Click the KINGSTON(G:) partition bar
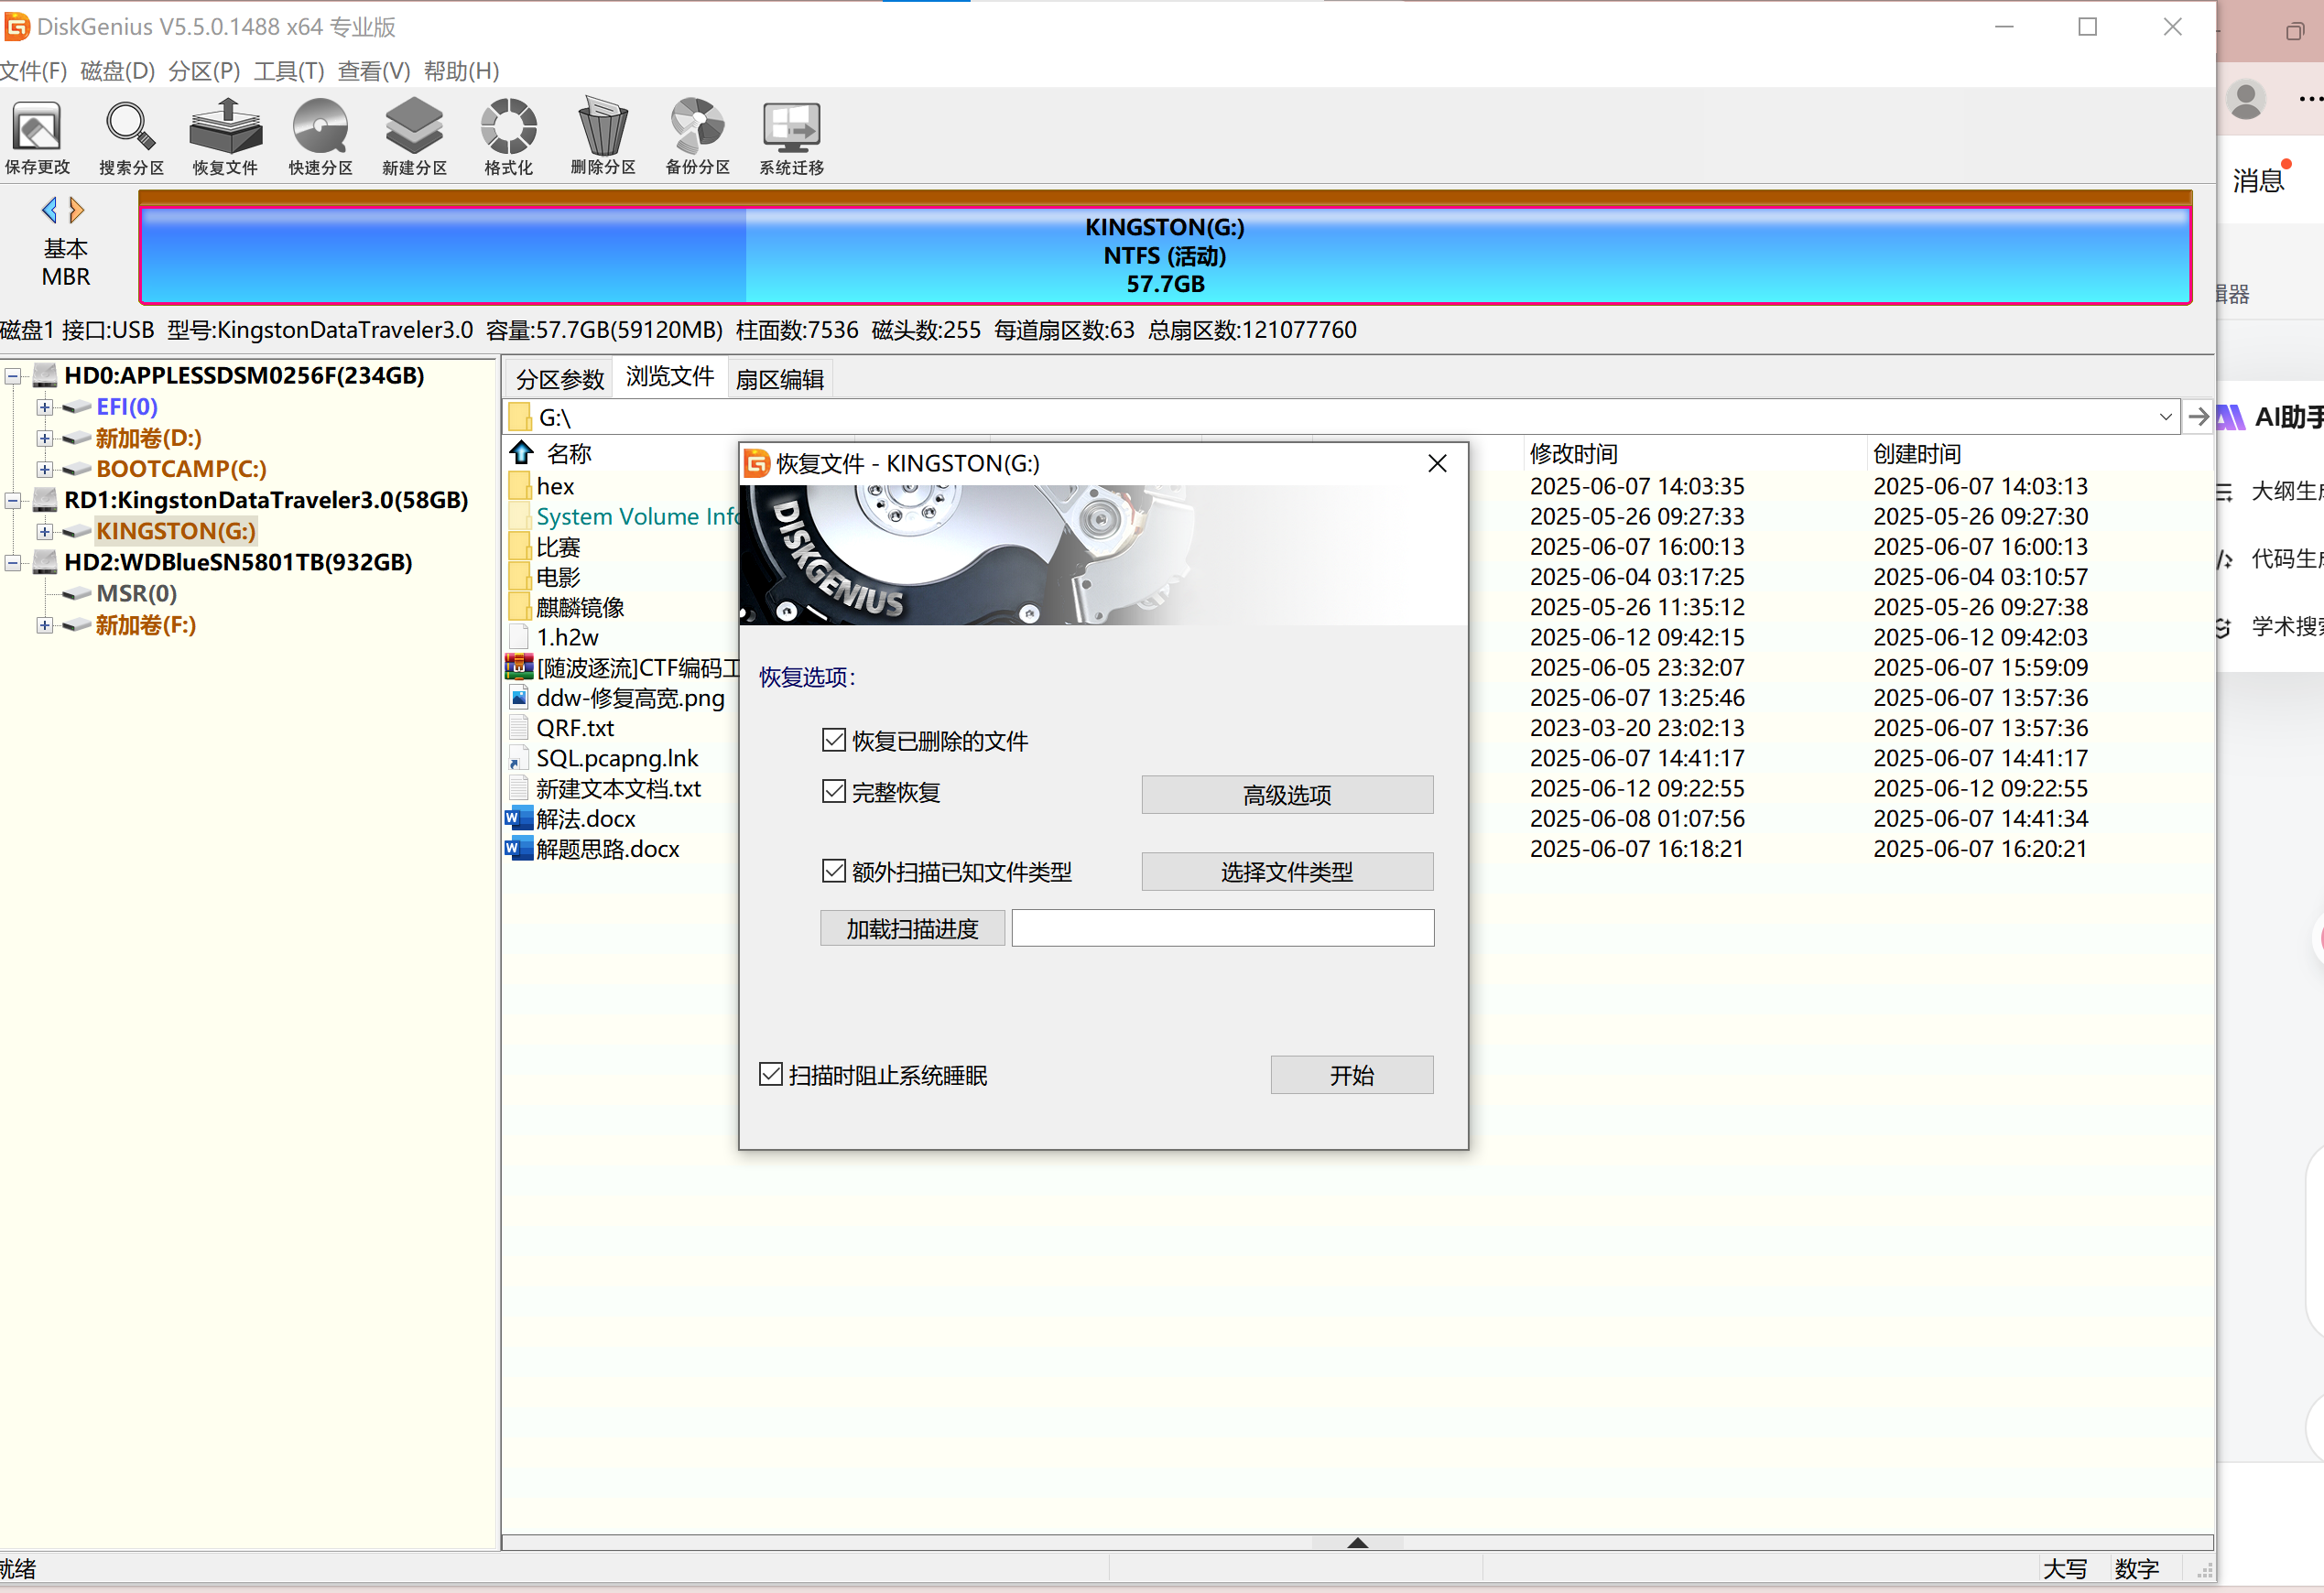The height and width of the screenshot is (1593, 2324). 1164,255
